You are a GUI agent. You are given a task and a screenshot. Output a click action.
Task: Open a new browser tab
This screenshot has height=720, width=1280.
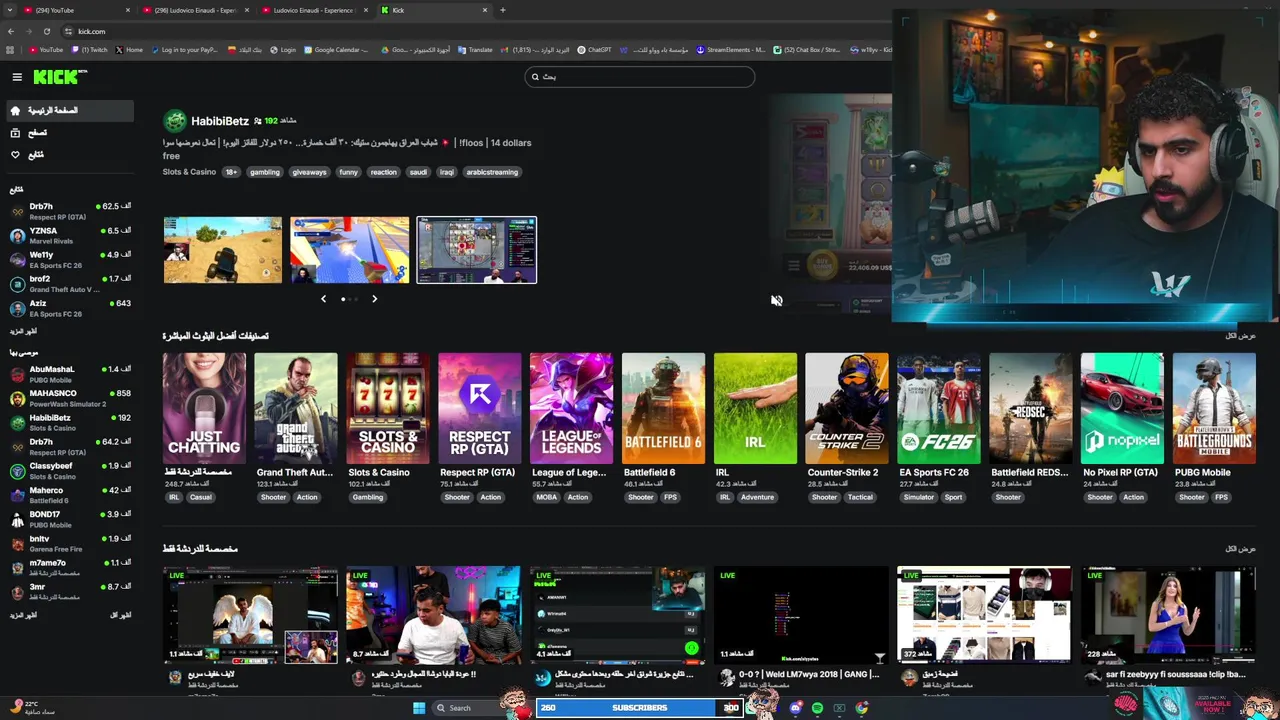(503, 10)
